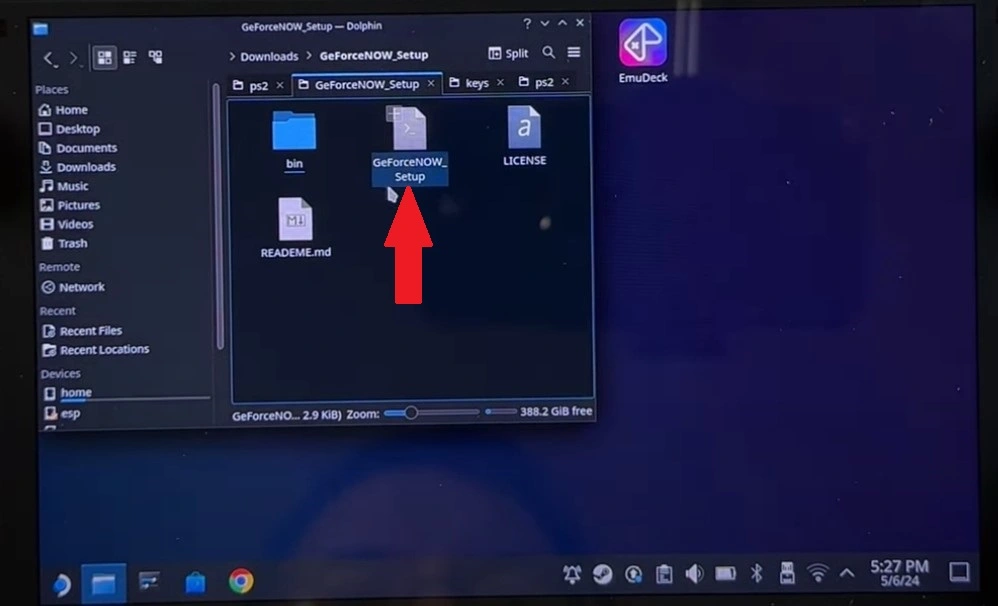Open the volume control
Image resolution: width=998 pixels, height=606 pixels.
click(x=694, y=574)
